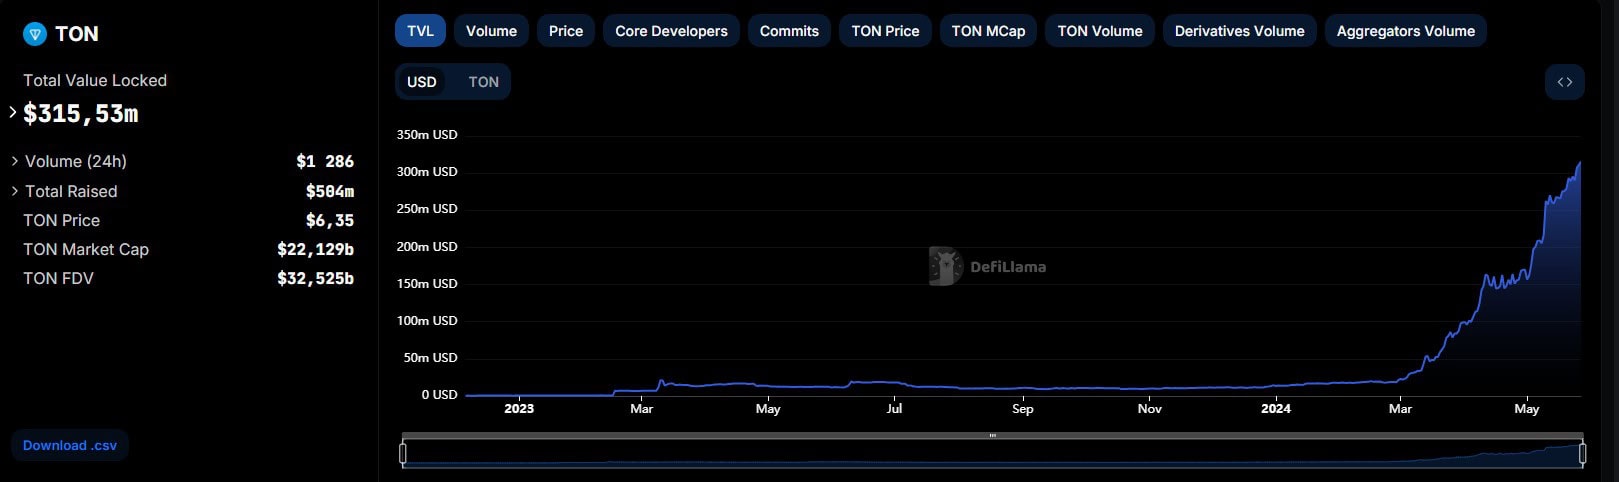Expand the Volume (24h) row
The width and height of the screenshot is (1619, 482).
pos(15,161)
